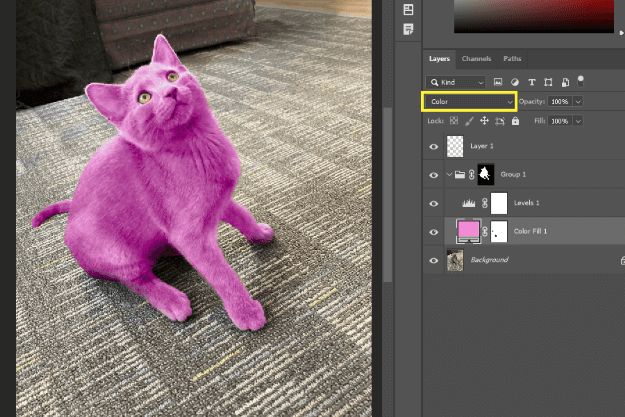This screenshot has width=625, height=417.
Task: Toggle the layer filtering switch
Action: (x=580, y=81)
